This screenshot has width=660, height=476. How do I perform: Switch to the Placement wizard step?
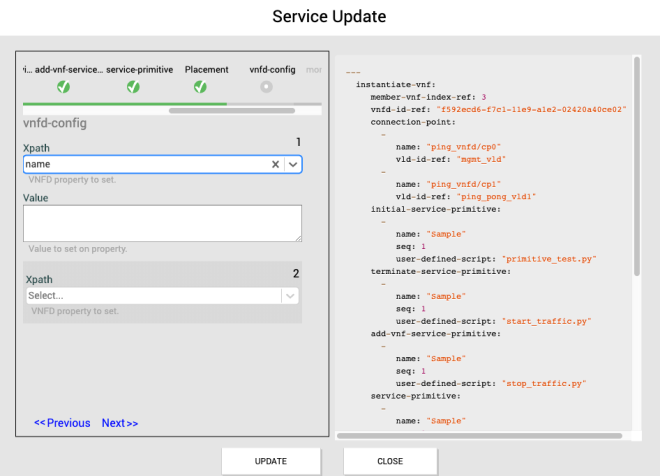[x=206, y=70]
